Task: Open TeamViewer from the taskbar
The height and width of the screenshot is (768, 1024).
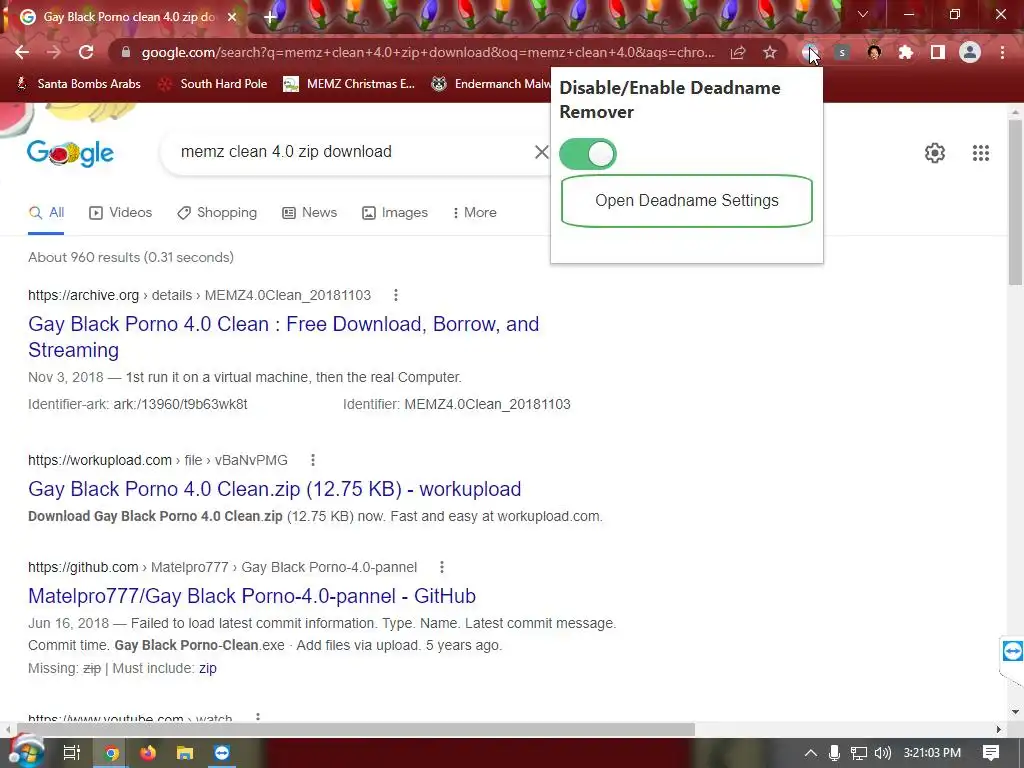Action: click(222, 753)
